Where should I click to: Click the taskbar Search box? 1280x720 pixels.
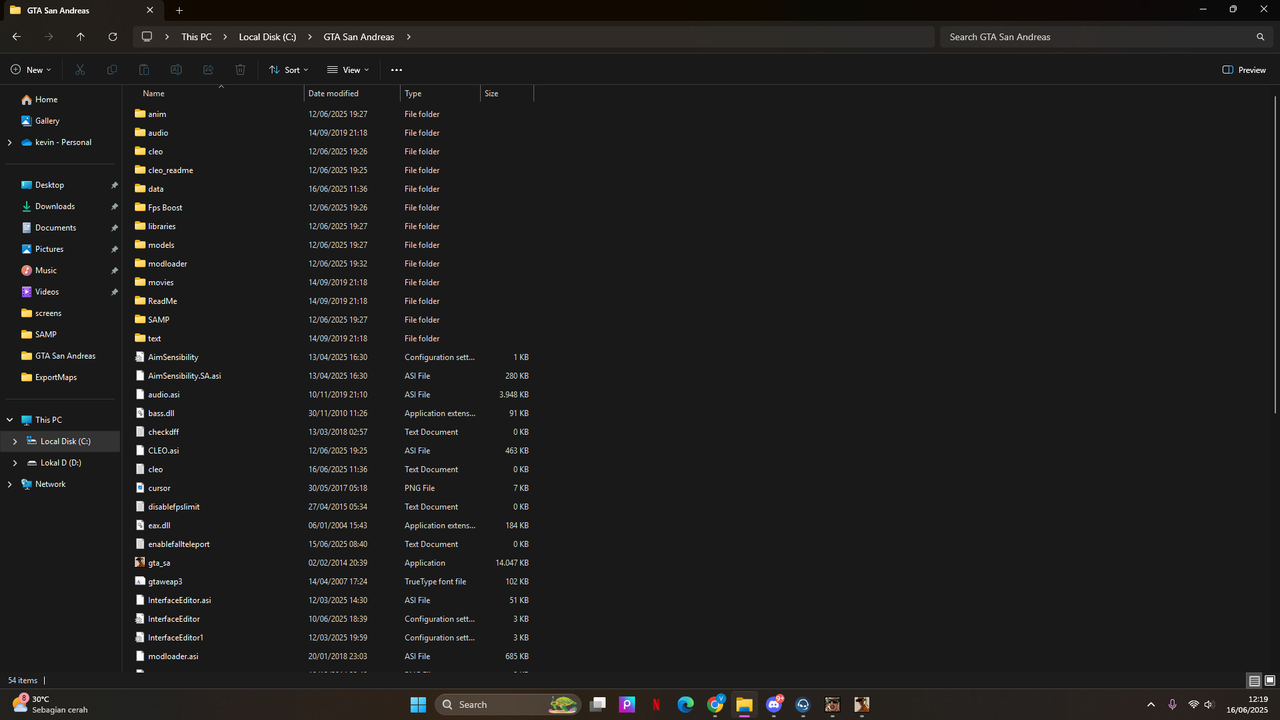coord(509,704)
